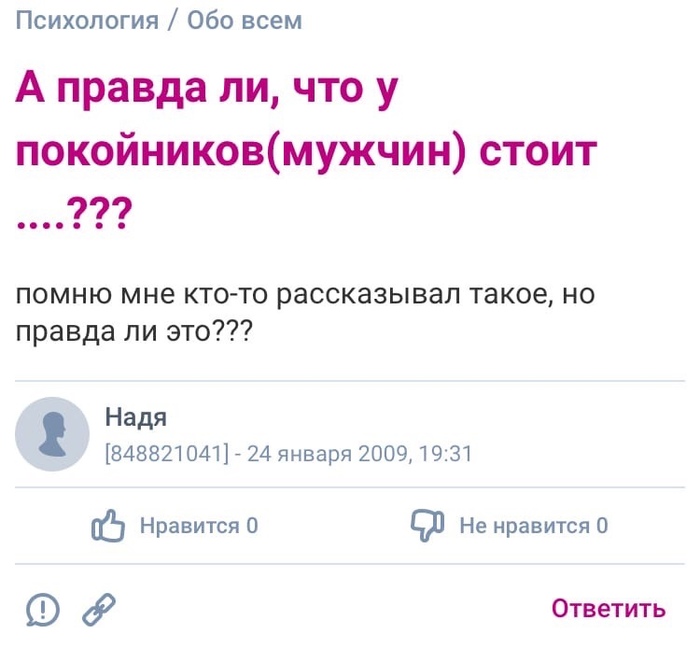The height and width of the screenshot is (648, 700).
Task: Click the thumbs-up like icon
Action: coord(108,525)
